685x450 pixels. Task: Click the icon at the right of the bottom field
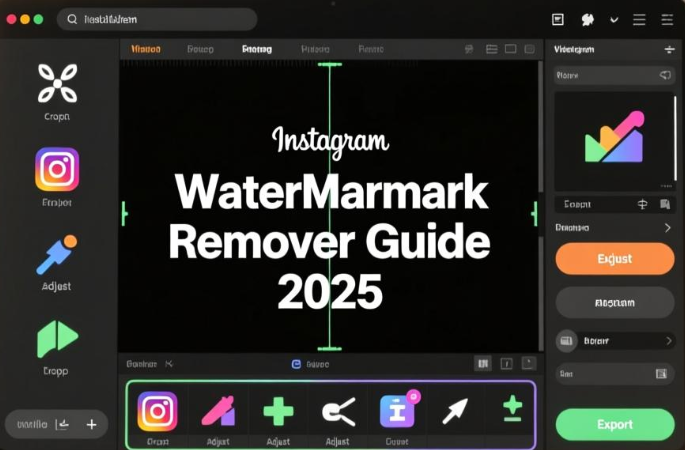tap(661, 374)
